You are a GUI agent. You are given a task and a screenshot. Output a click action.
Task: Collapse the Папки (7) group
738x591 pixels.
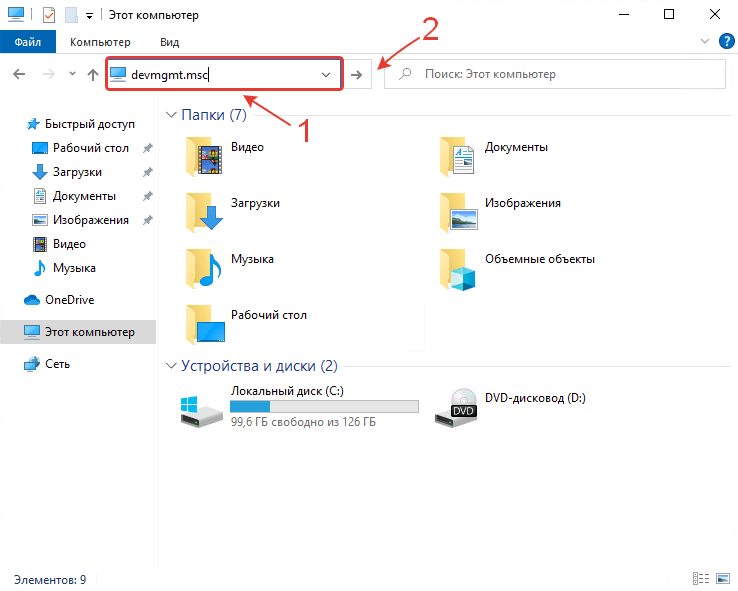(x=171, y=115)
